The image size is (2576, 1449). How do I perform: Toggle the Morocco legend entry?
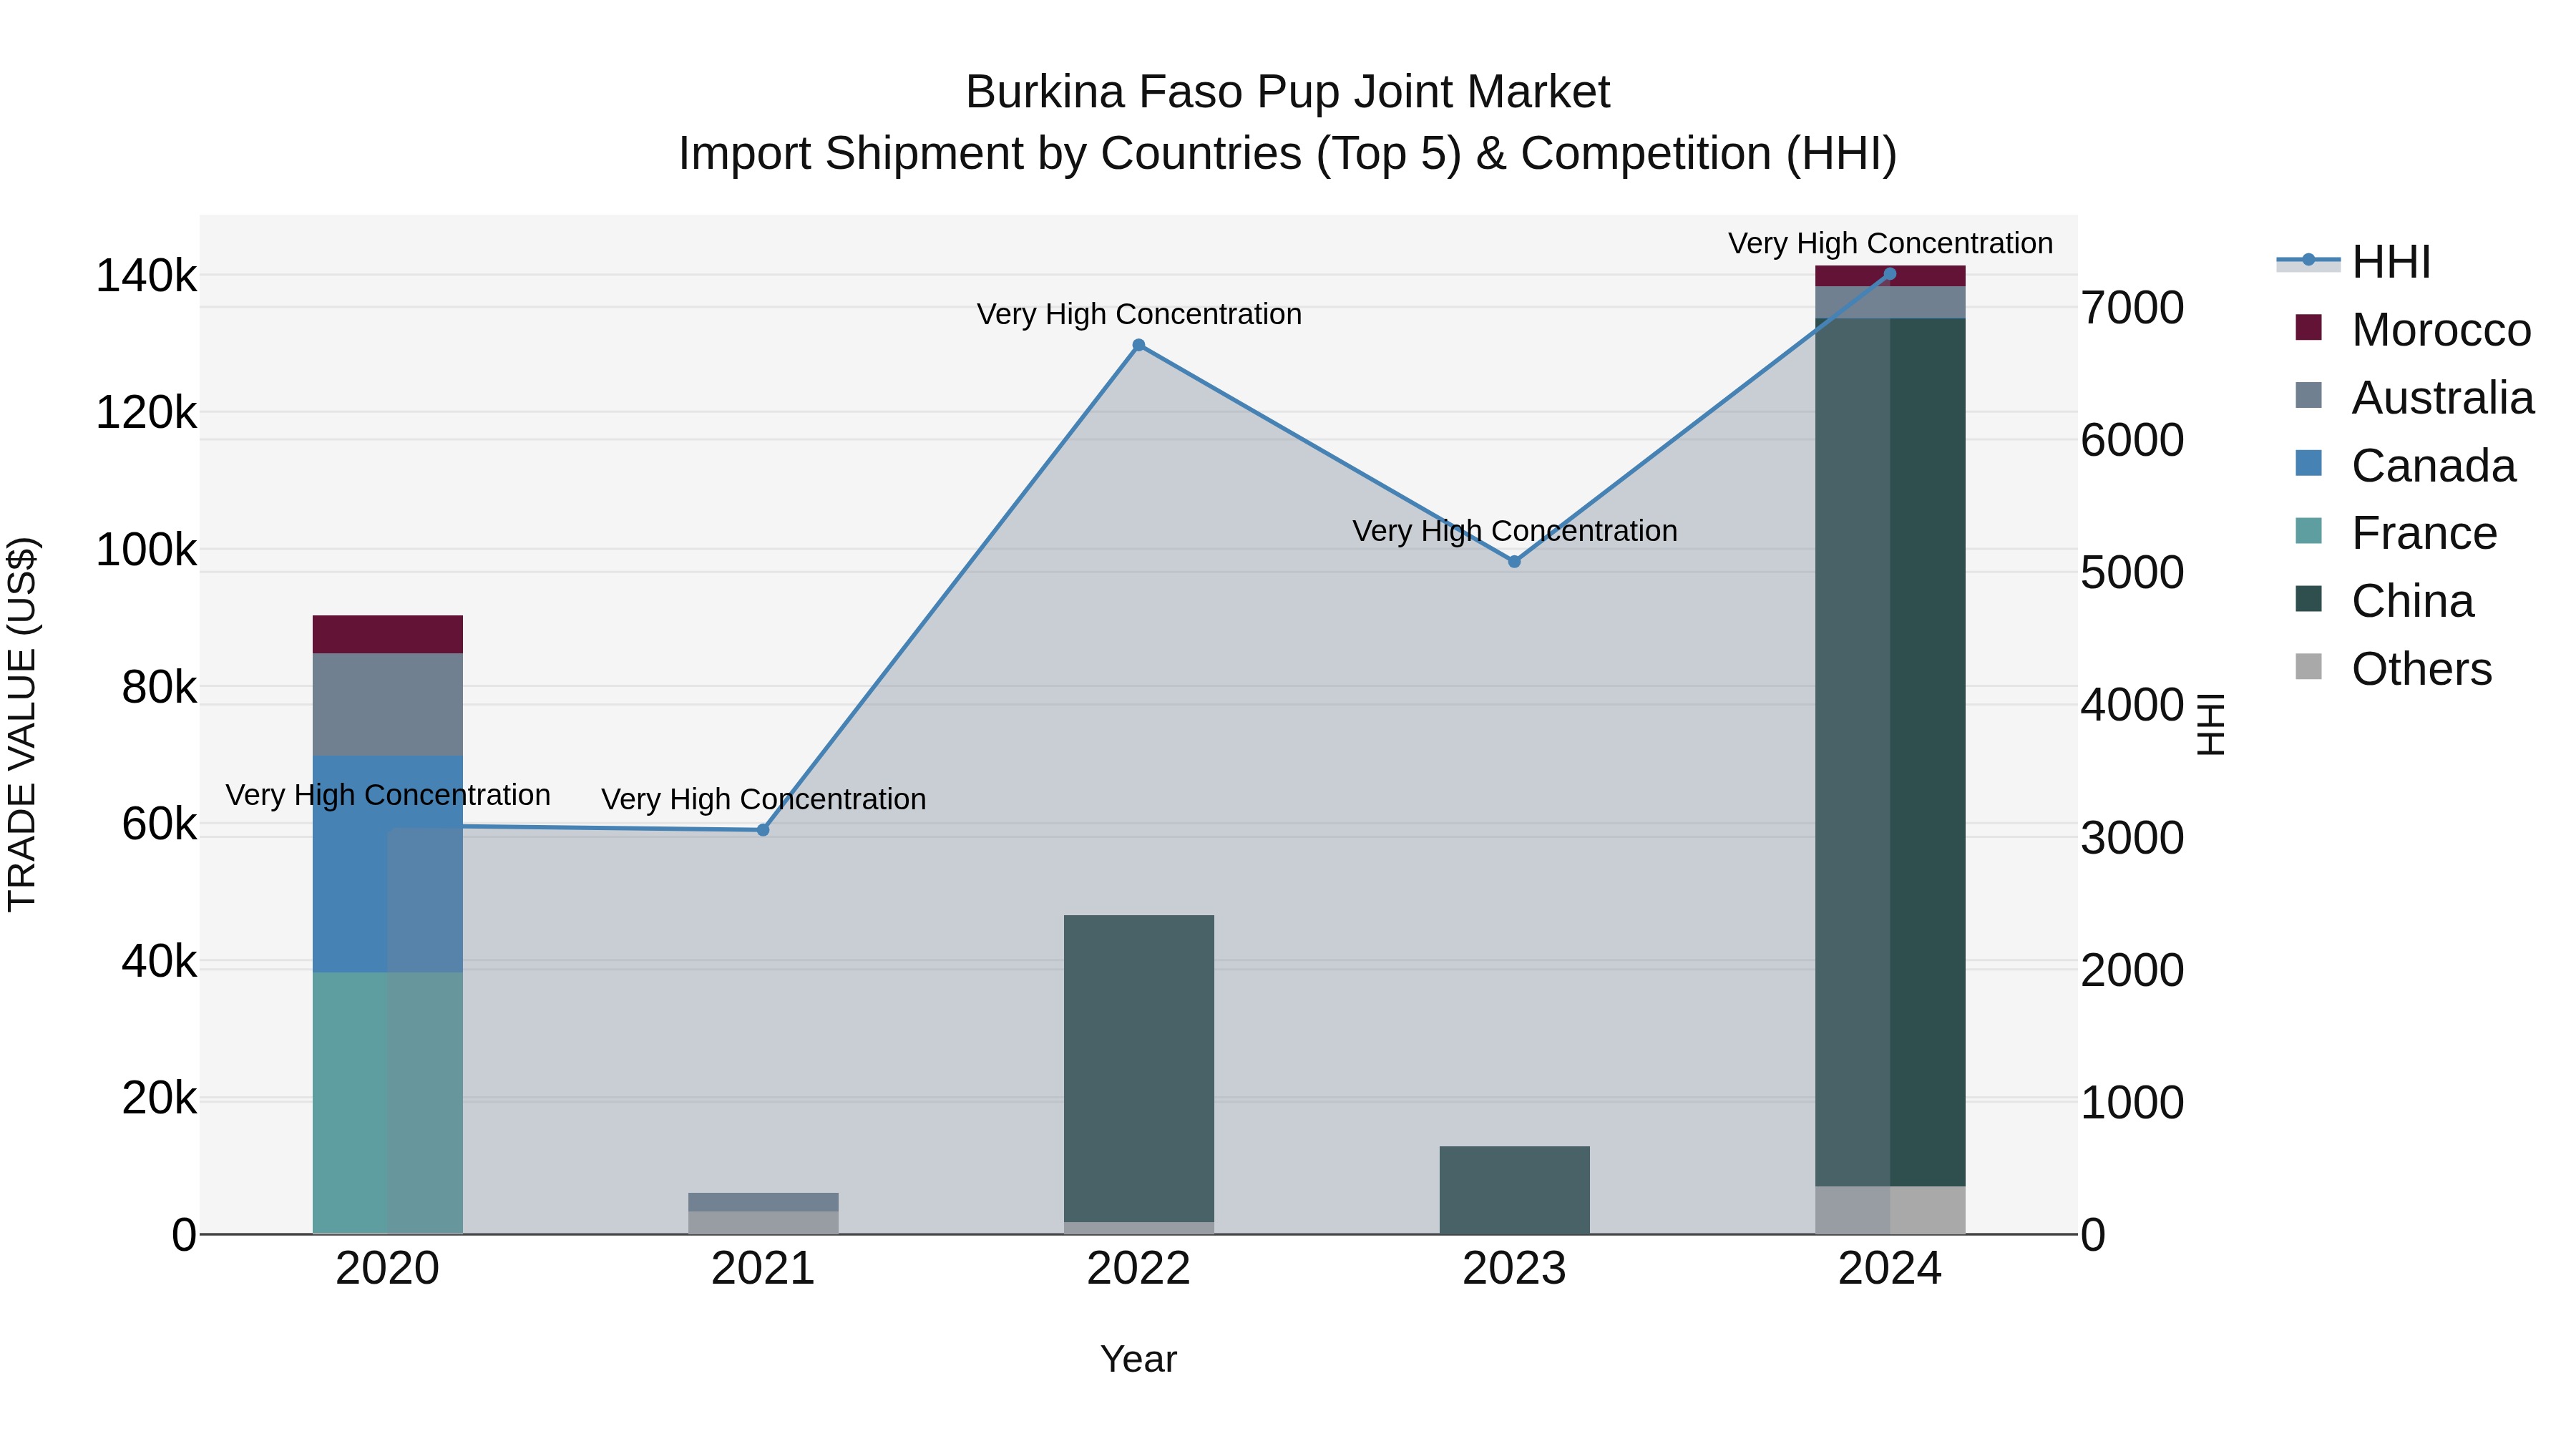coord(2413,330)
